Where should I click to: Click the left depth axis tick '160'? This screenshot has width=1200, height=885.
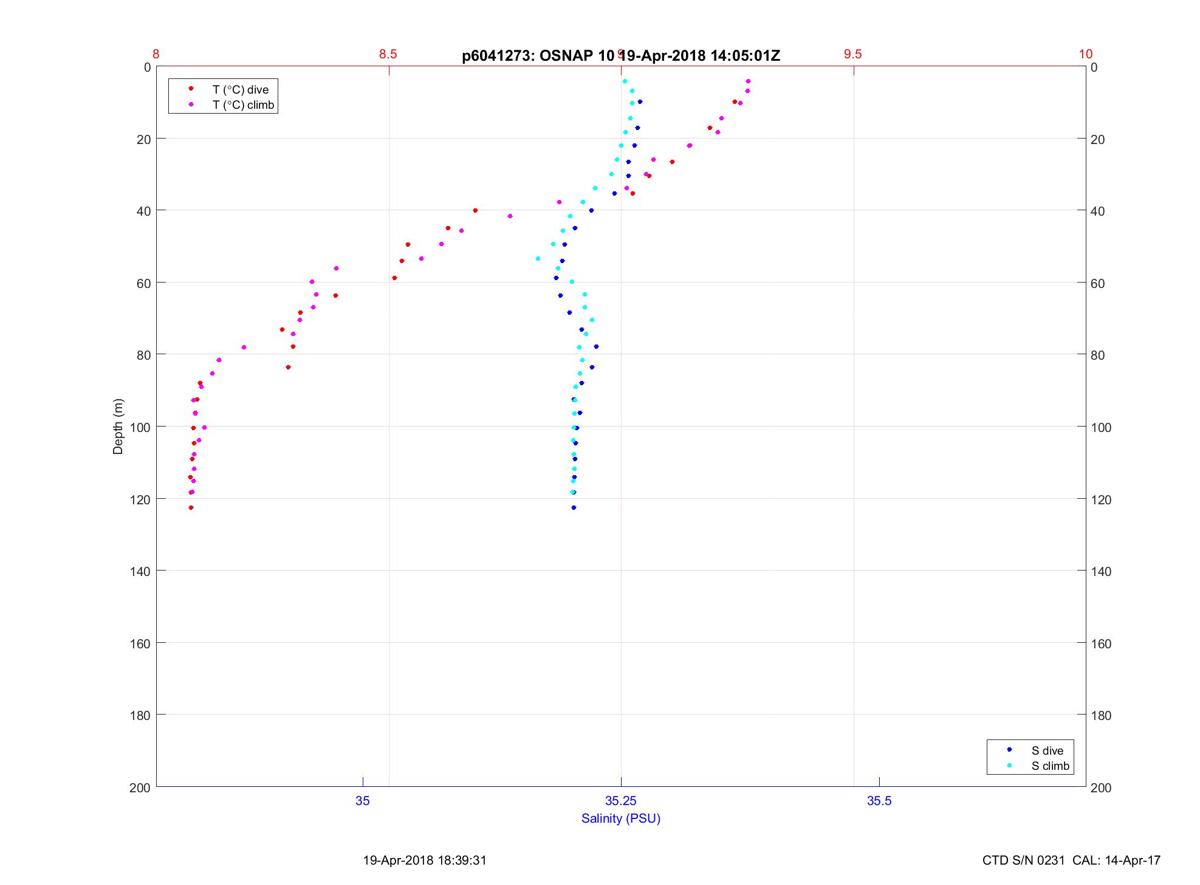pyautogui.click(x=141, y=643)
